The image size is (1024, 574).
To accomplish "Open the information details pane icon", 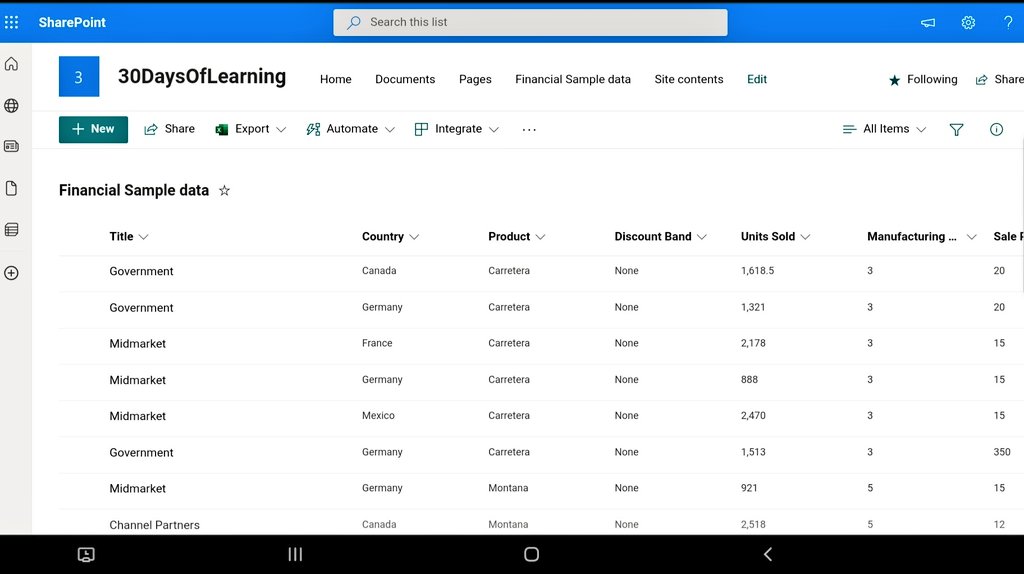I will pyautogui.click(x=996, y=129).
